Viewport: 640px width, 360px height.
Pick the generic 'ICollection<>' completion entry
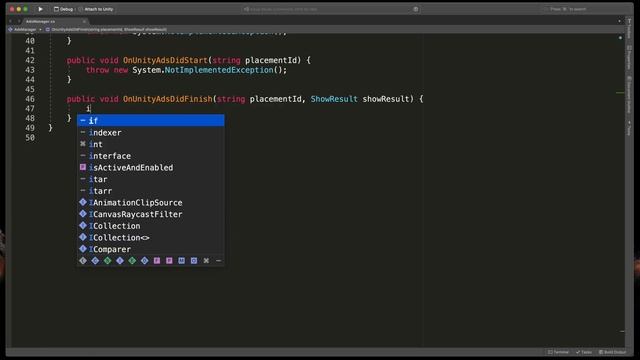point(151,237)
